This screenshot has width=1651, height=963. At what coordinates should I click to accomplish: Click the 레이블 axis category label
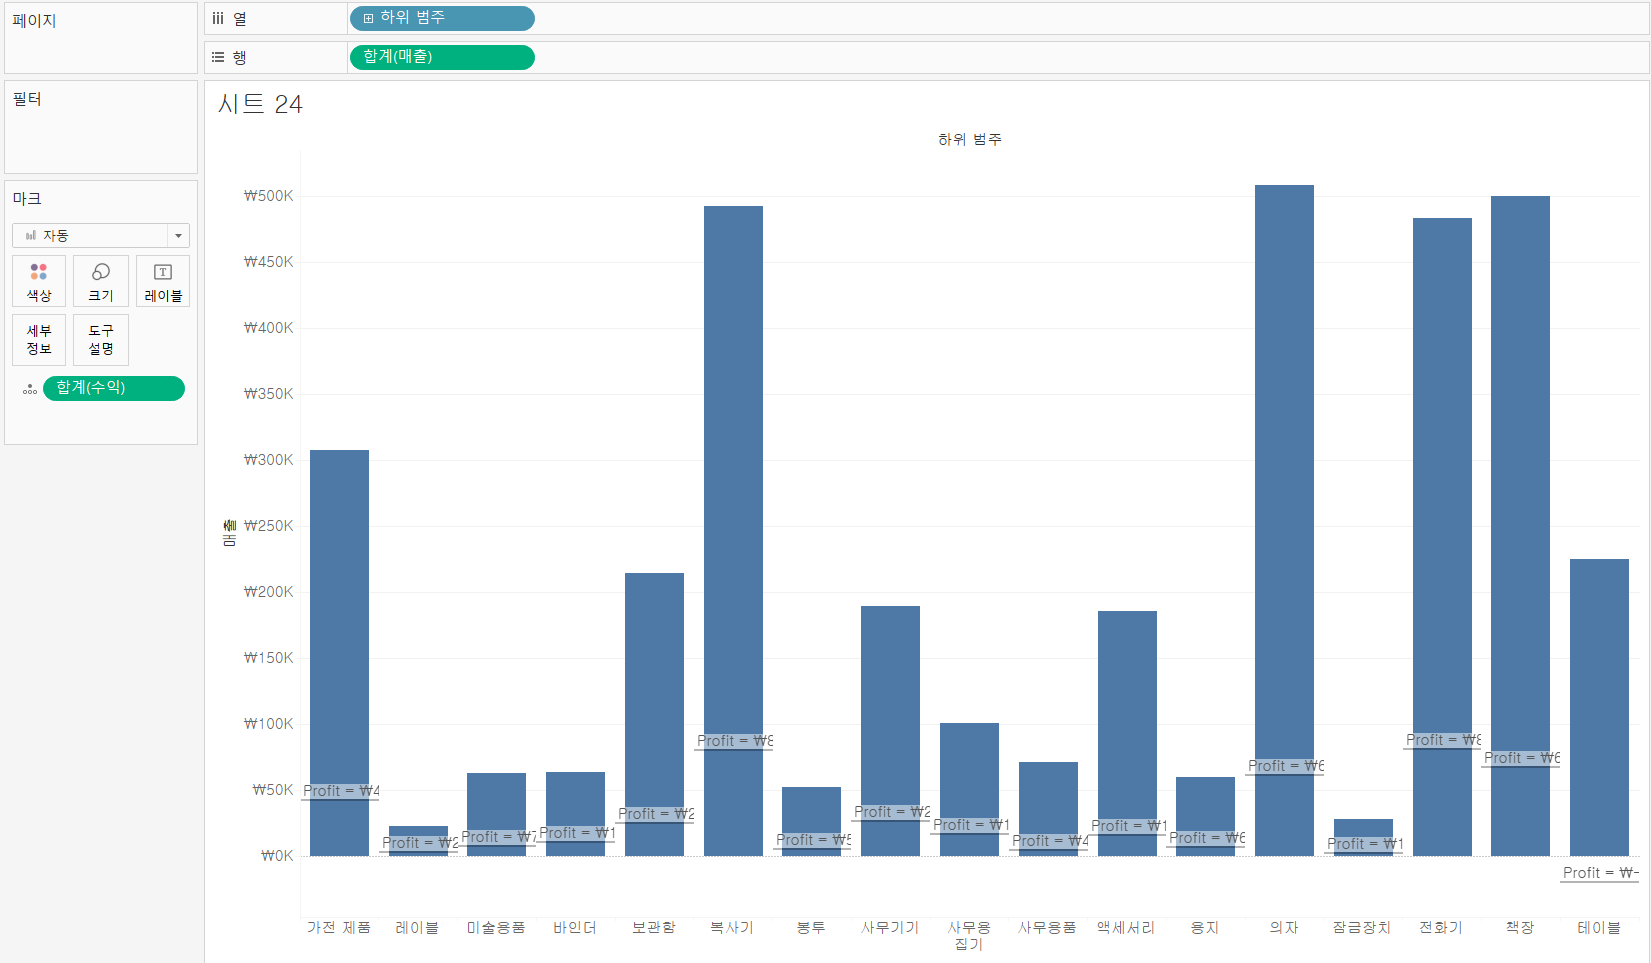click(418, 928)
